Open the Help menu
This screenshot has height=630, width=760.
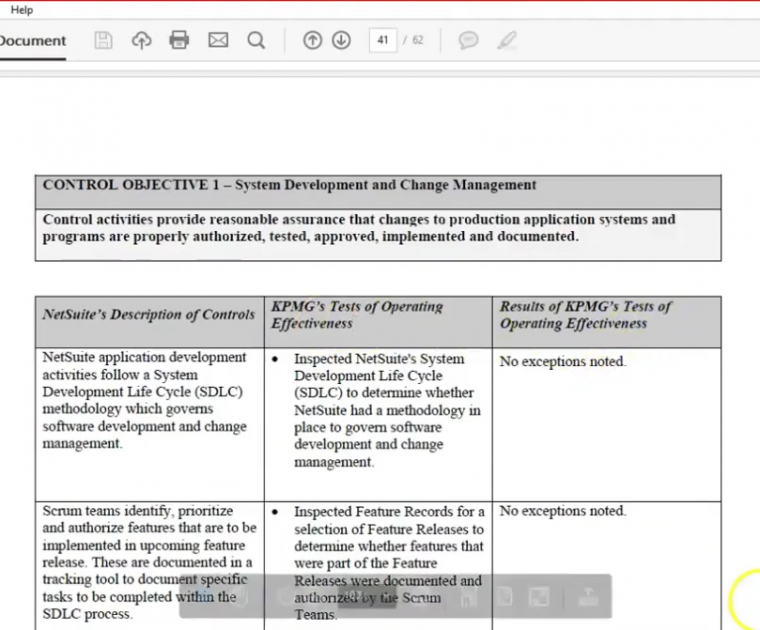tap(21, 9)
